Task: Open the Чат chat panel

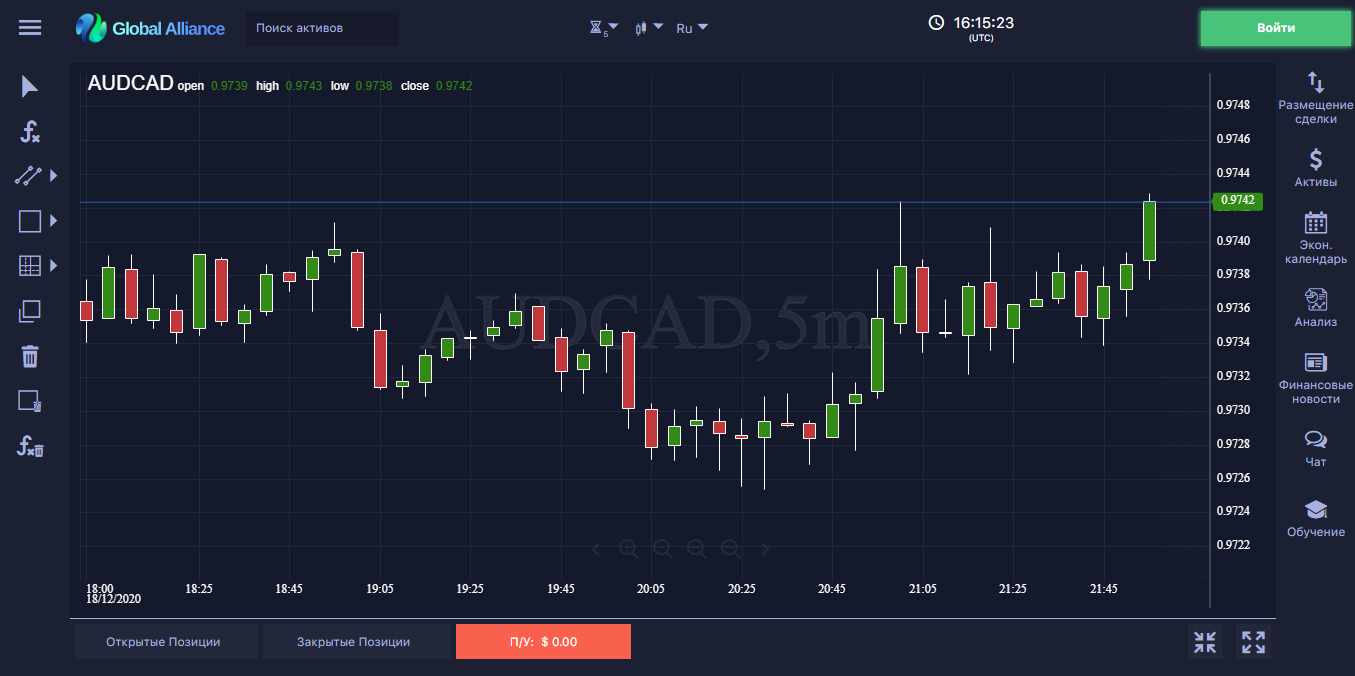Action: [1315, 448]
